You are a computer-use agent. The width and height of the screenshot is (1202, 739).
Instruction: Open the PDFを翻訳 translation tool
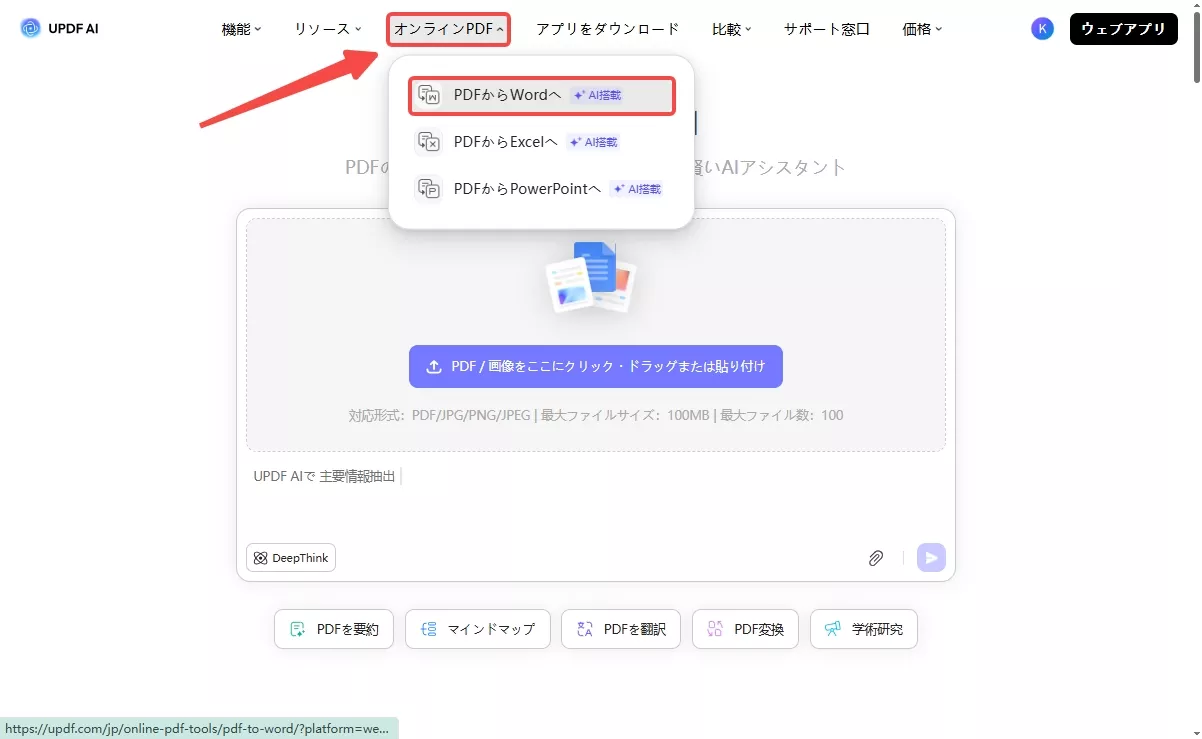(x=620, y=629)
